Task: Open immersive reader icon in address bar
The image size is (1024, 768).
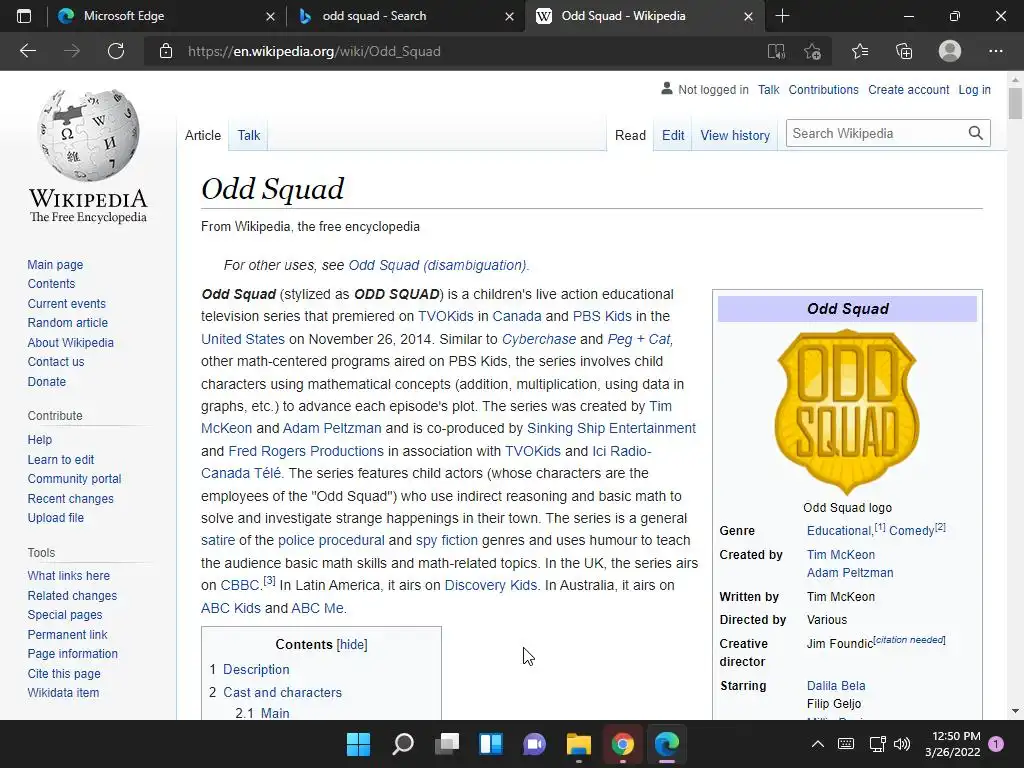Action: click(x=776, y=51)
